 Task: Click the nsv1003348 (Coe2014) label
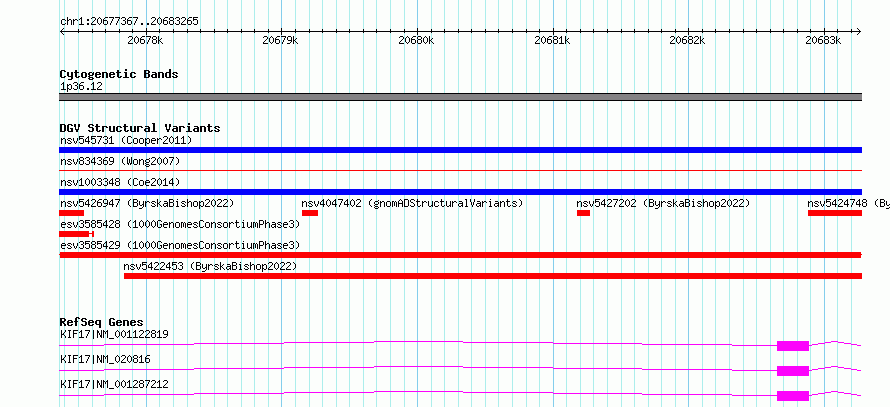pos(120,182)
